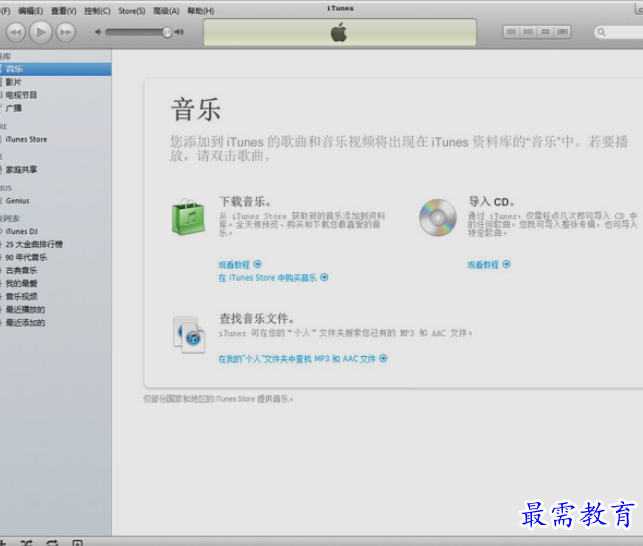Viewport: 643px width, 546px height.
Task: Open the 查看(V) menu
Action: (x=64, y=11)
